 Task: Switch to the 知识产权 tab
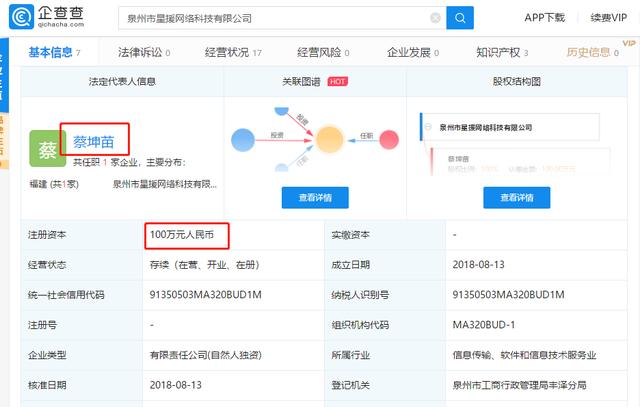502,52
